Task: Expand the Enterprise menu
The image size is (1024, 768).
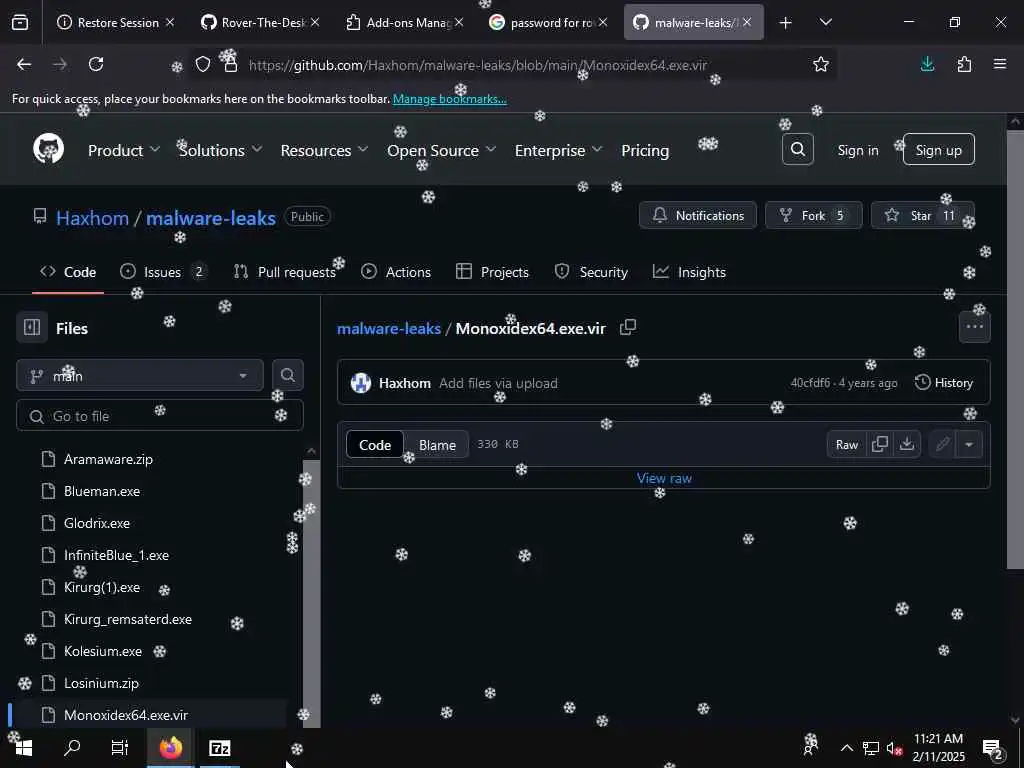Action: [x=558, y=150]
